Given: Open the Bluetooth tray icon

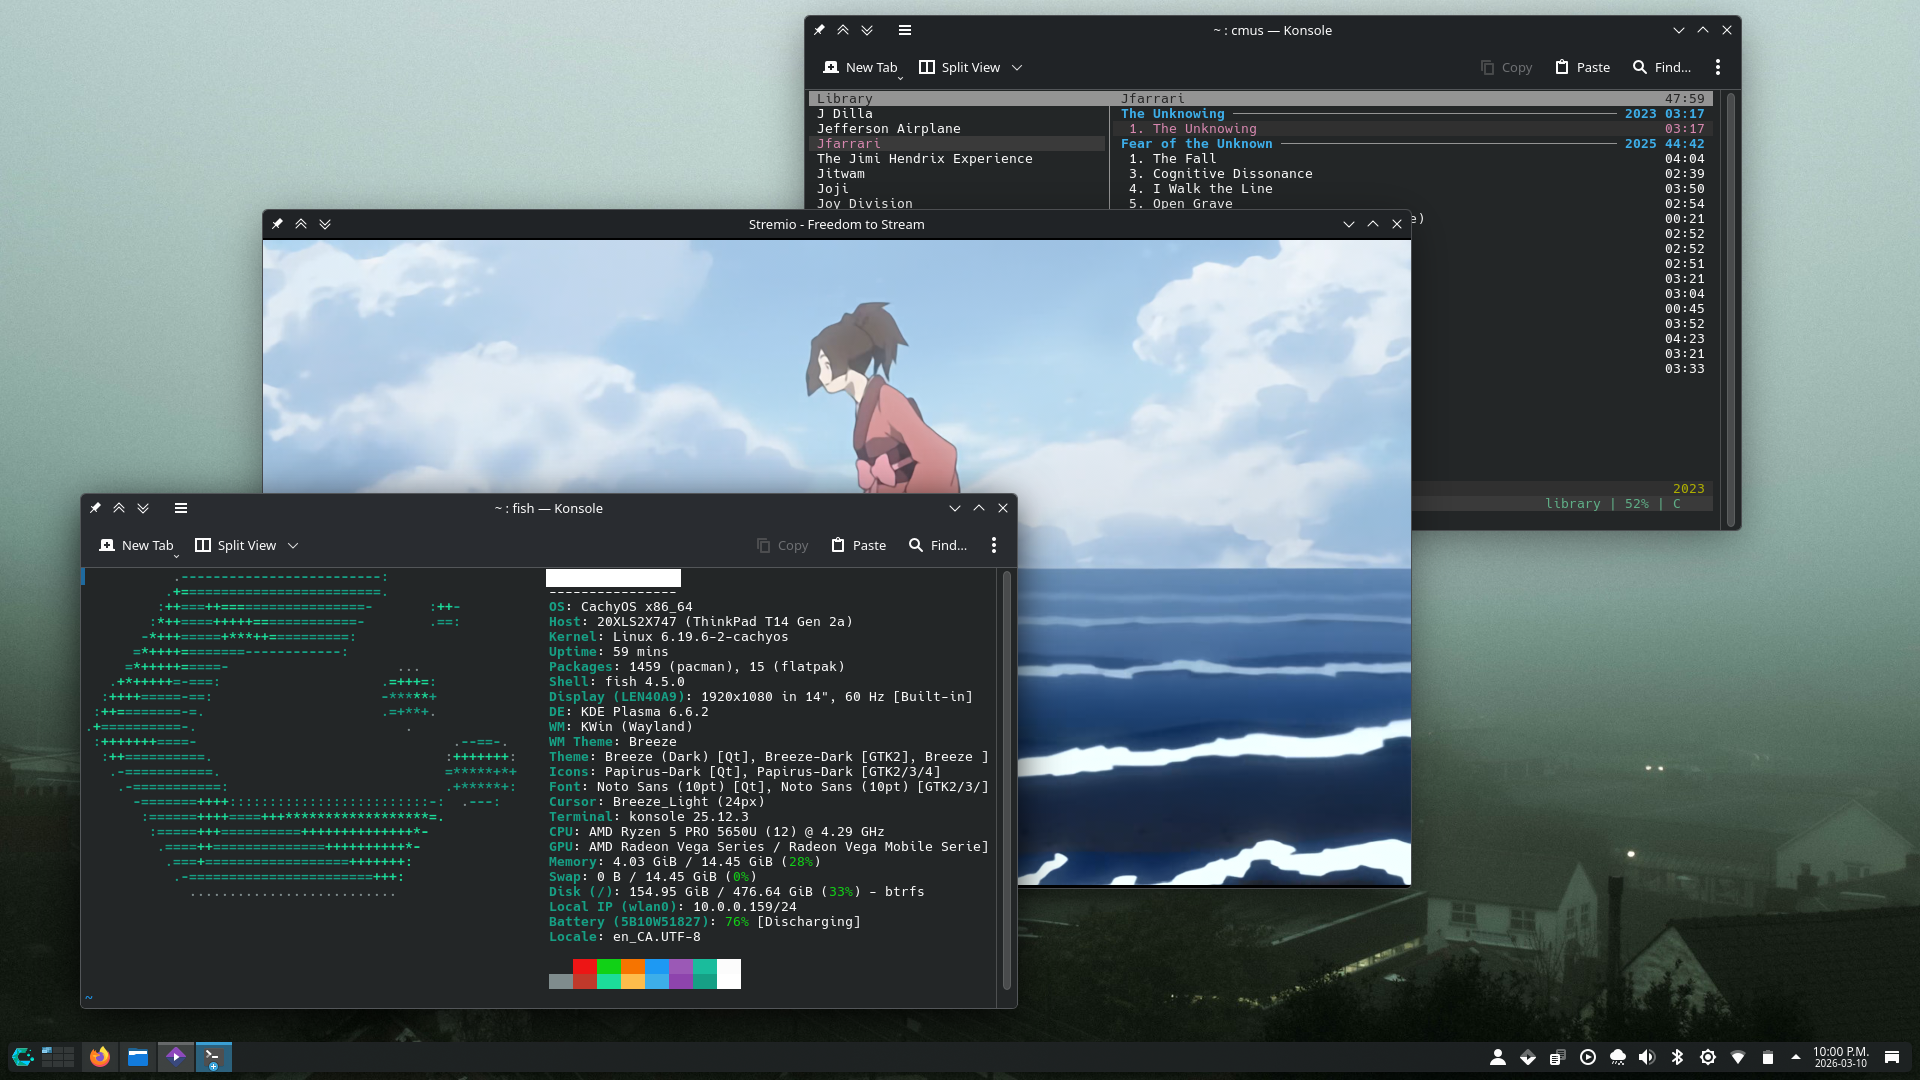Looking at the screenshot, I should point(1678,1057).
